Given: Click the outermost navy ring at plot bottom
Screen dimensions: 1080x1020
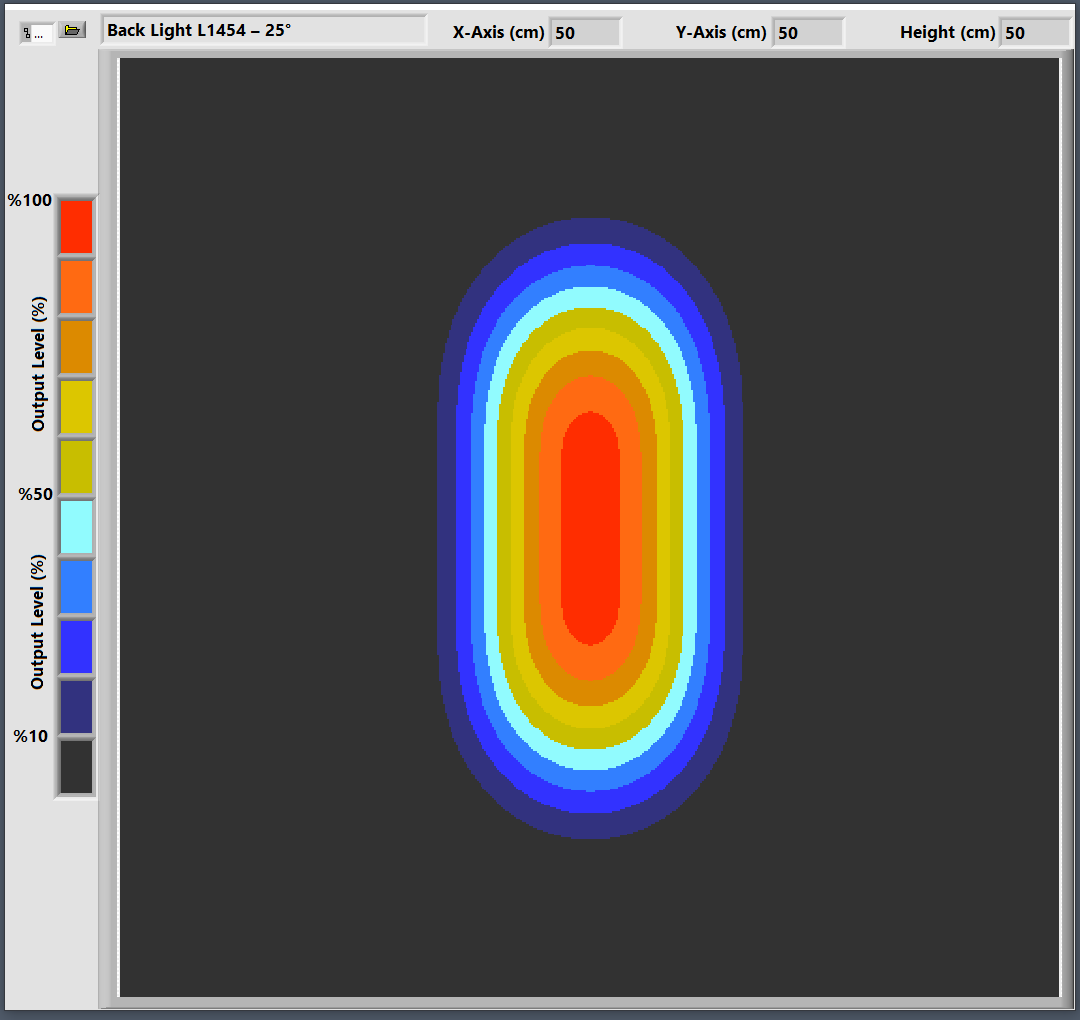Looking at the screenshot, I should 590,826.
